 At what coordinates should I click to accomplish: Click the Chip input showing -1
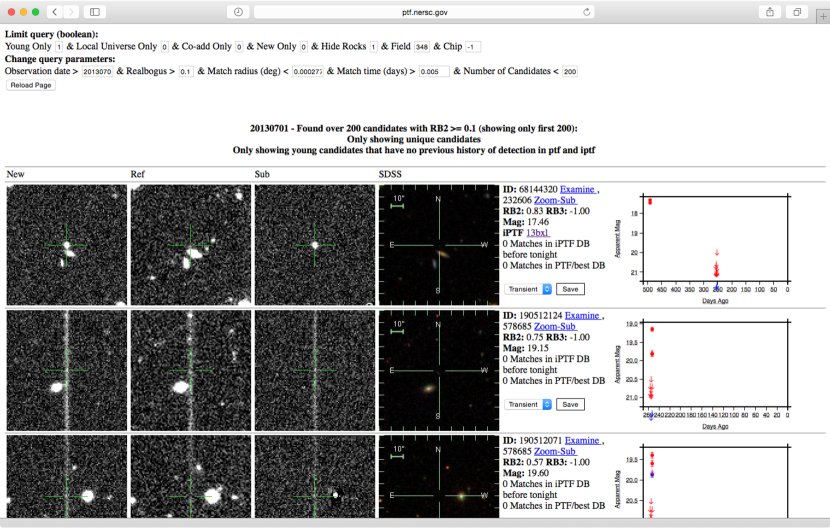[x=473, y=47]
